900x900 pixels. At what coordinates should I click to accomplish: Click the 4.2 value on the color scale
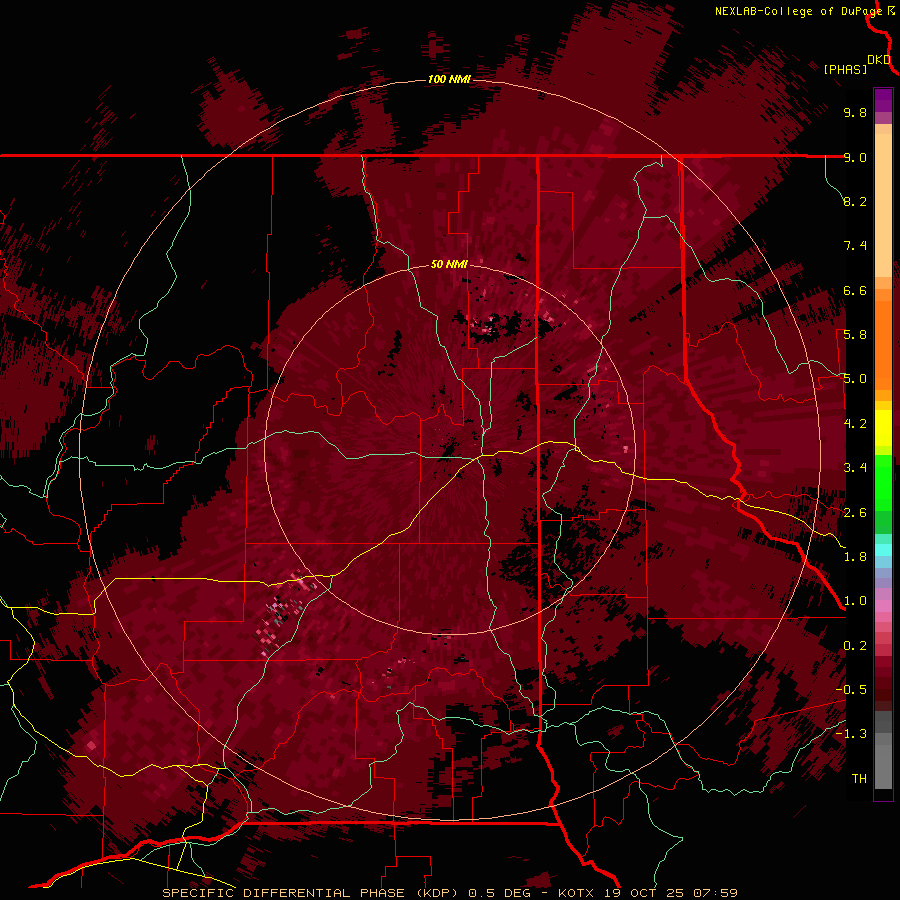tap(855, 424)
